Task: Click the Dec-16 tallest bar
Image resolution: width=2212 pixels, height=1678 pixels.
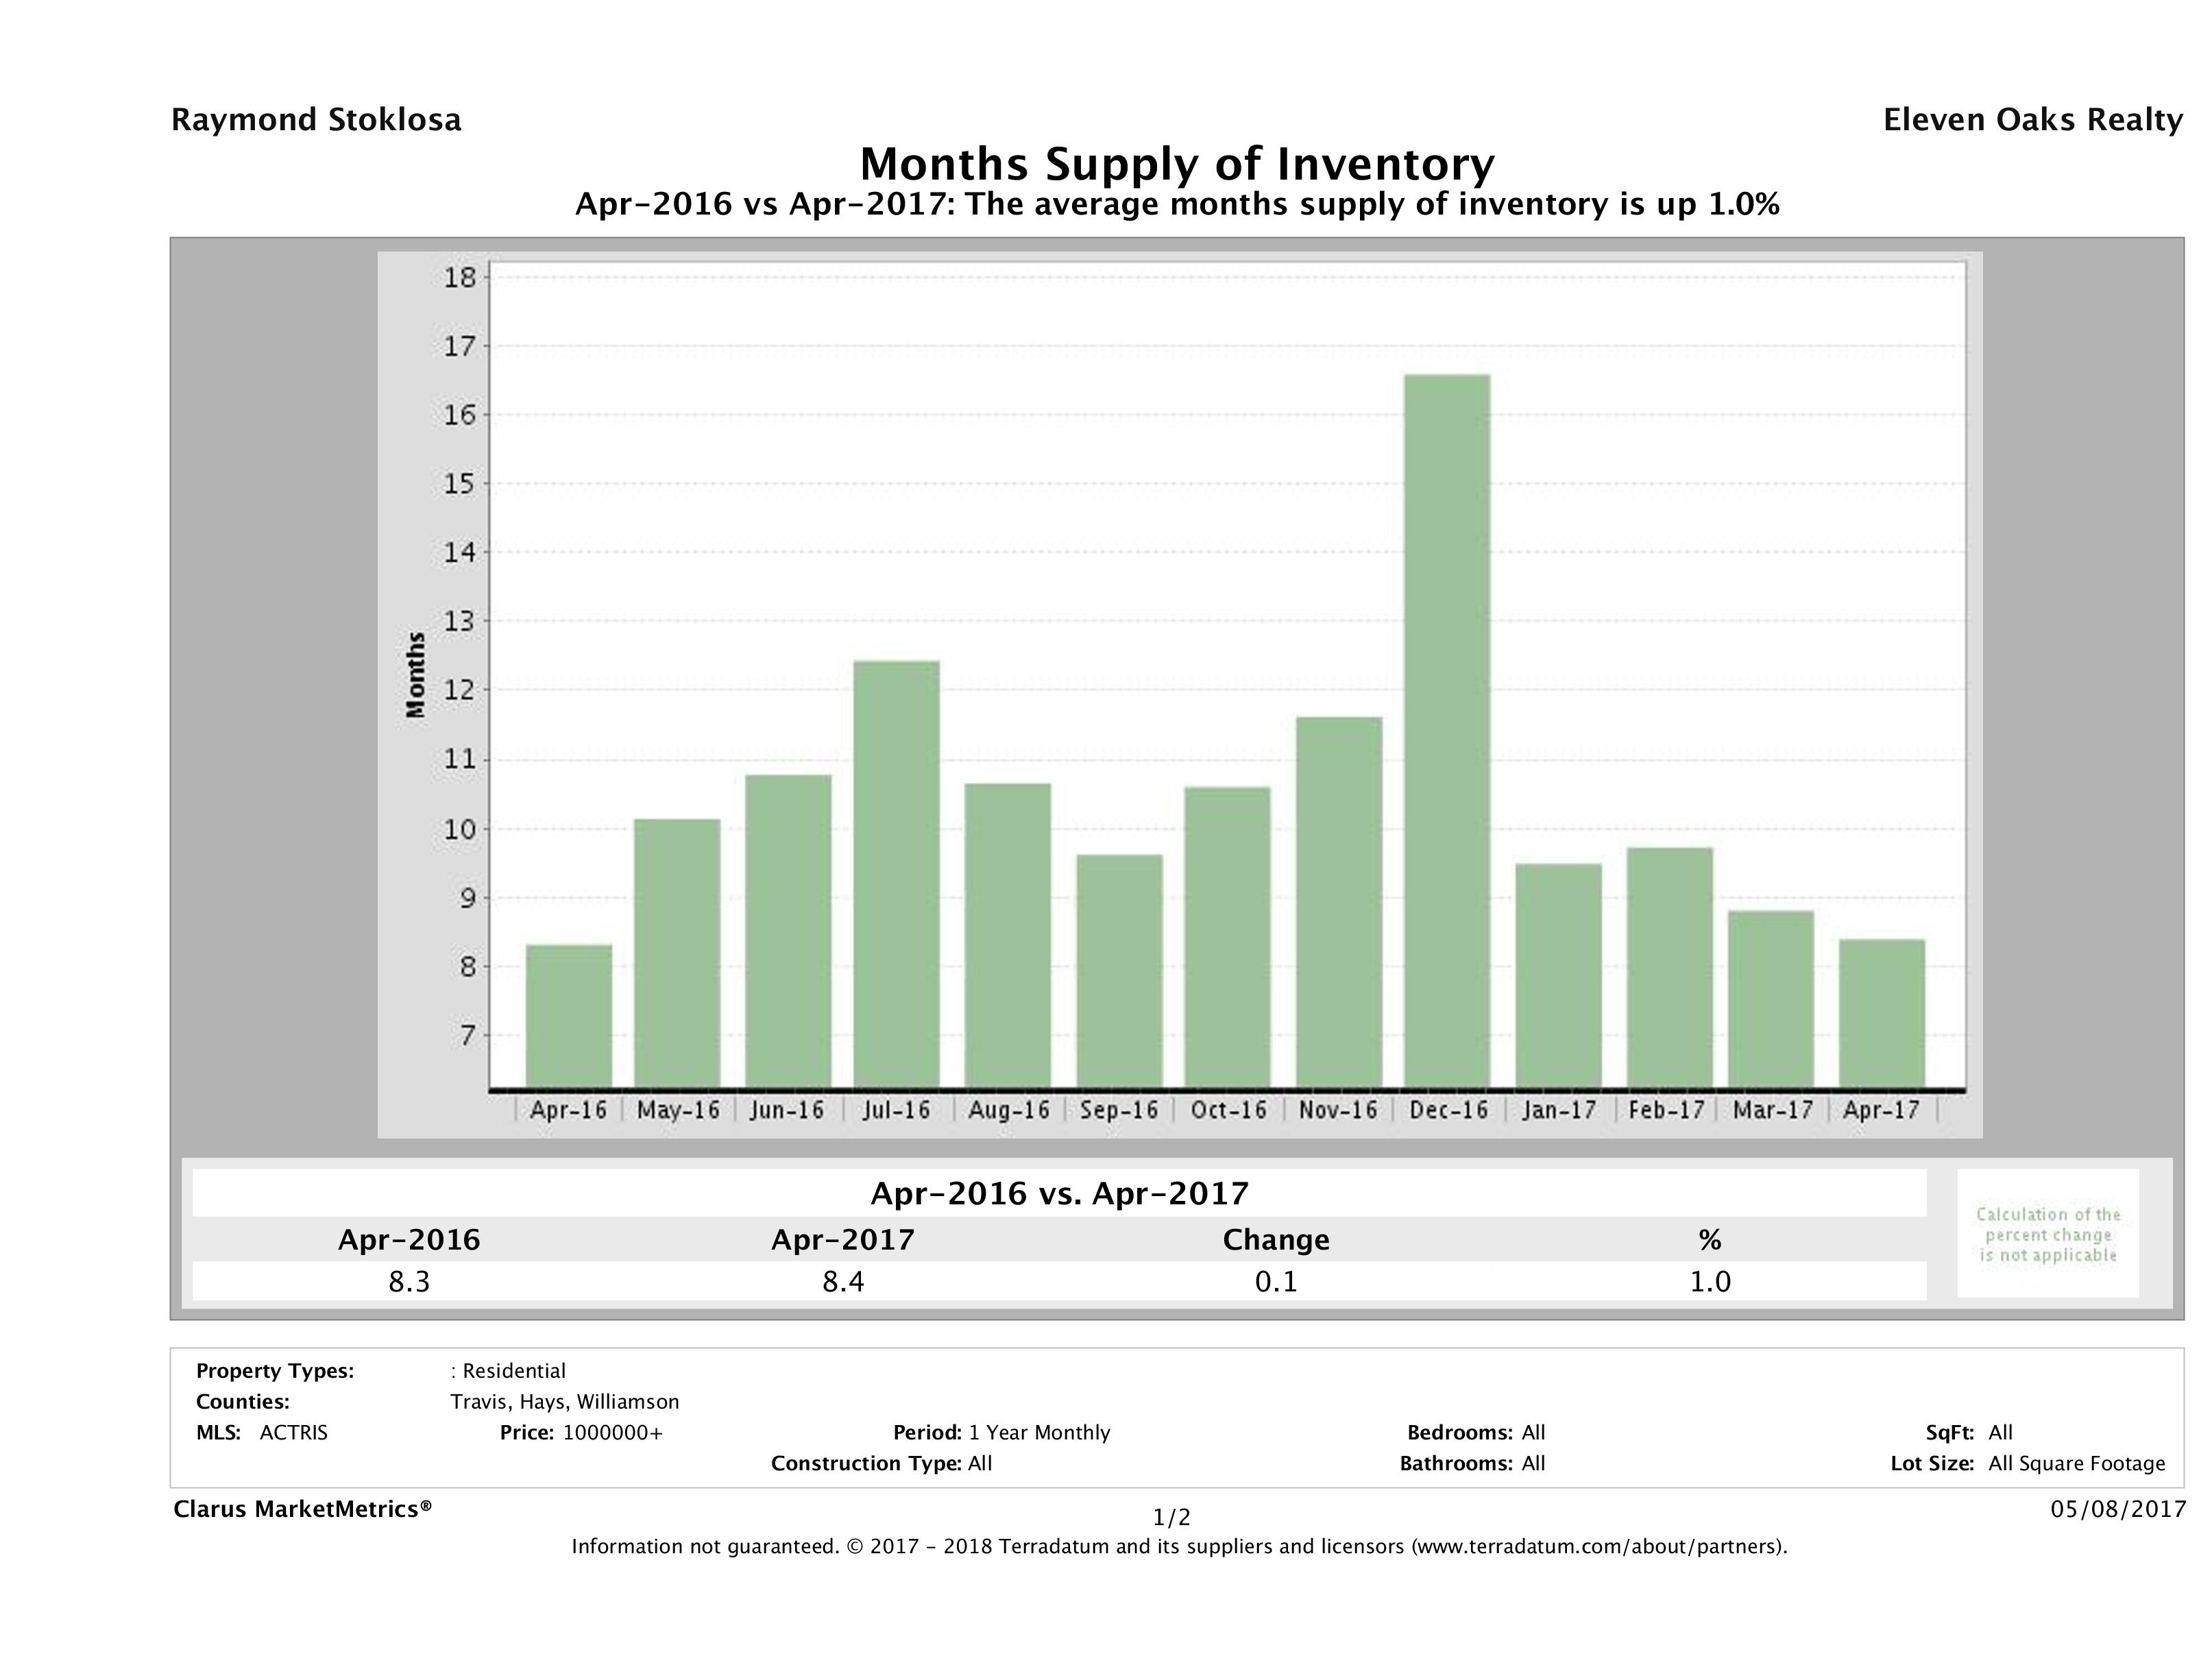Action: 1446,730
